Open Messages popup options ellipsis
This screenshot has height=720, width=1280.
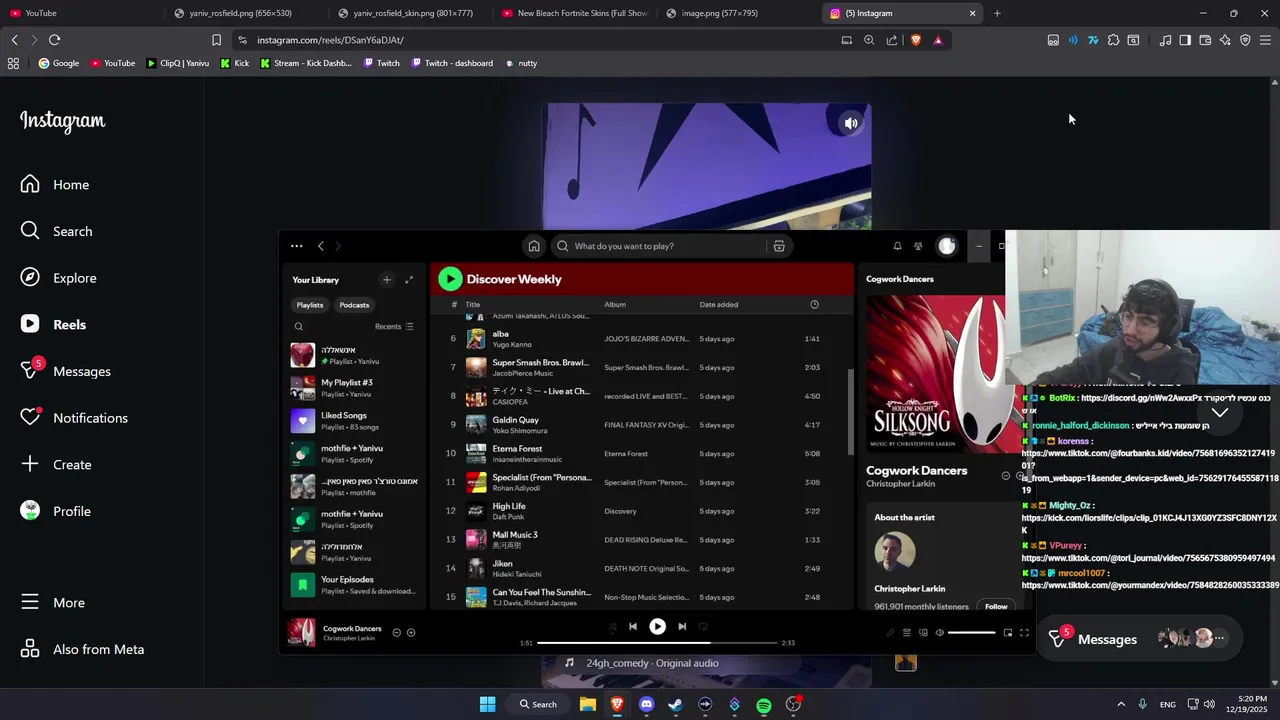[1219, 638]
